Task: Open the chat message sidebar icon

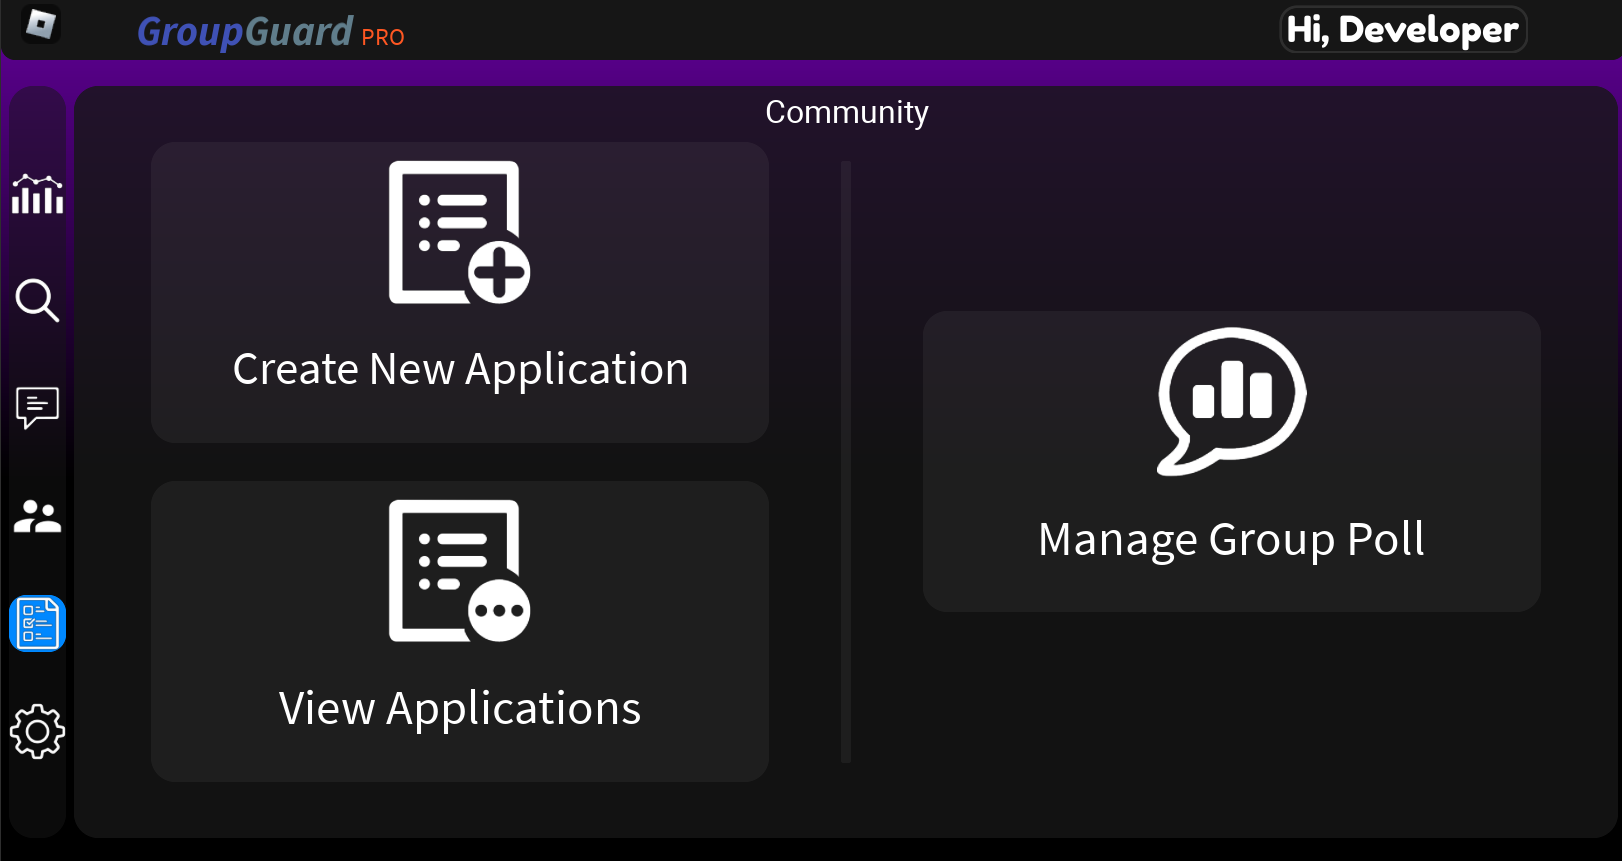Action: click(x=38, y=407)
